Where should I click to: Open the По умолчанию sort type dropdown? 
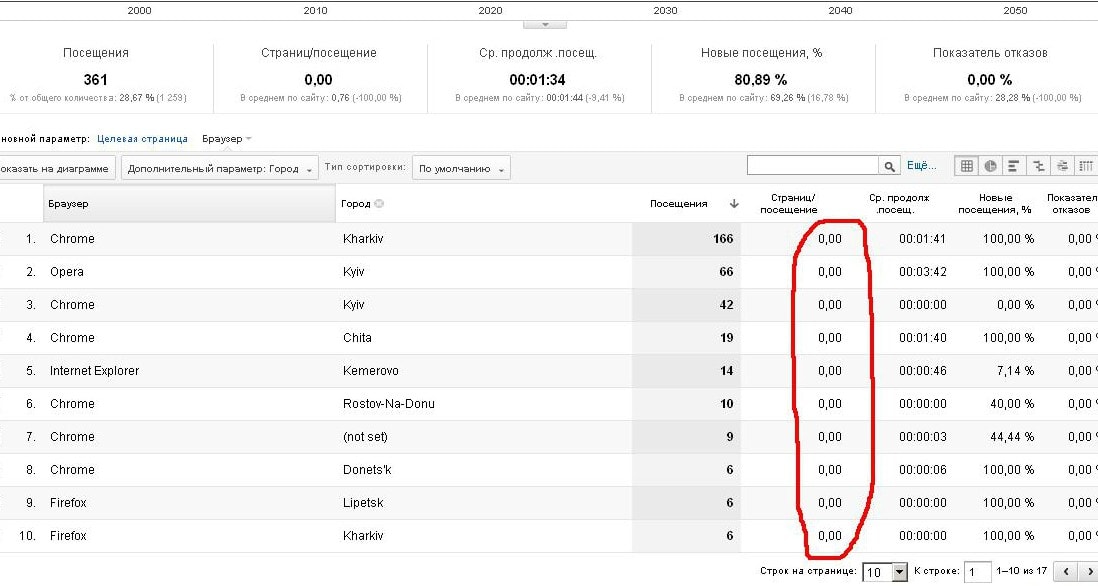pos(460,169)
